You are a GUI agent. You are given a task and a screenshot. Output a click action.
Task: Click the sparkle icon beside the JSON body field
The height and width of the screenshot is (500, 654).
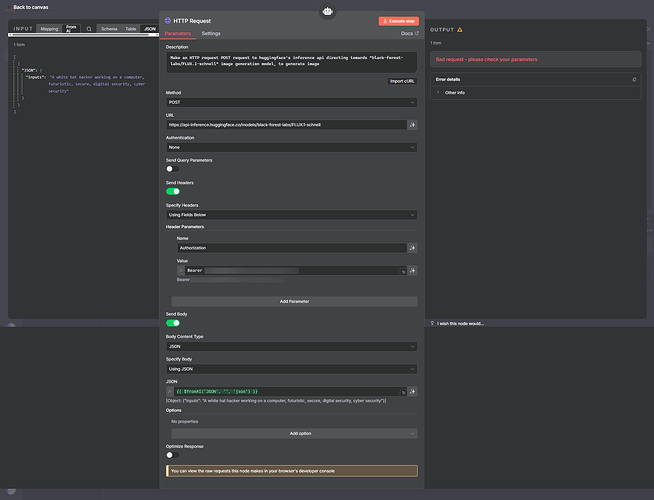(412, 390)
